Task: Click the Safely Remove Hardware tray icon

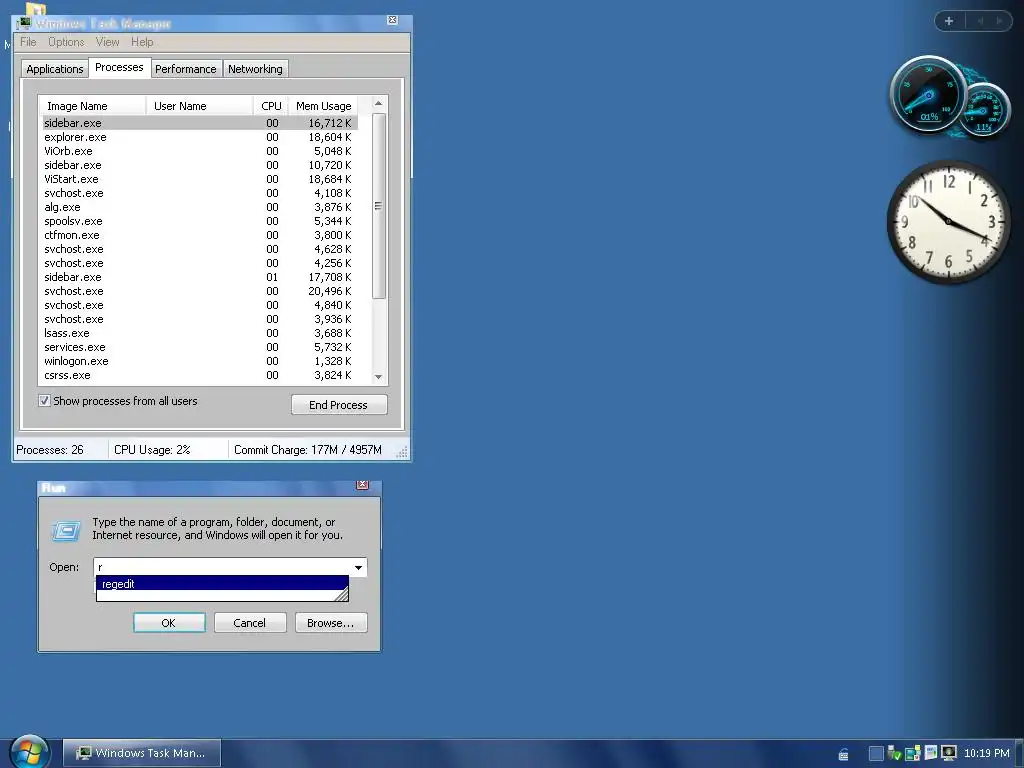Action: point(894,754)
